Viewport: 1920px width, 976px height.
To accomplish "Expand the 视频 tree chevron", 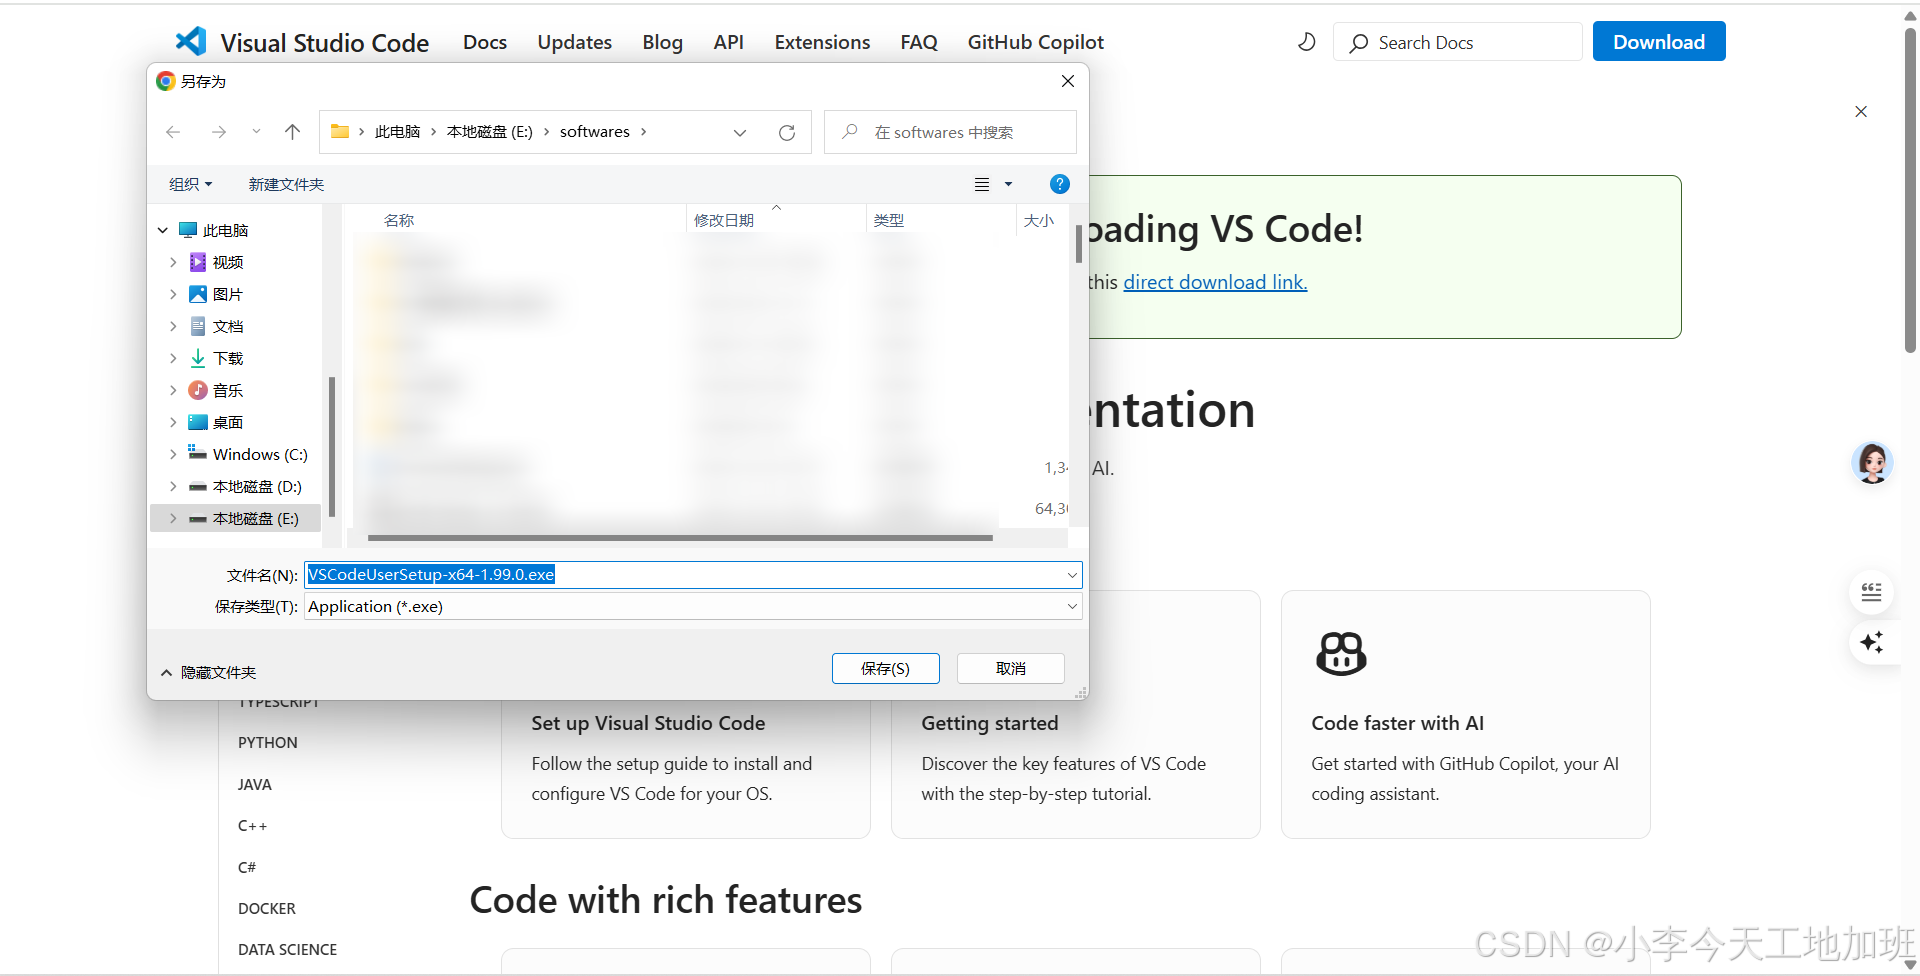I will (x=173, y=262).
